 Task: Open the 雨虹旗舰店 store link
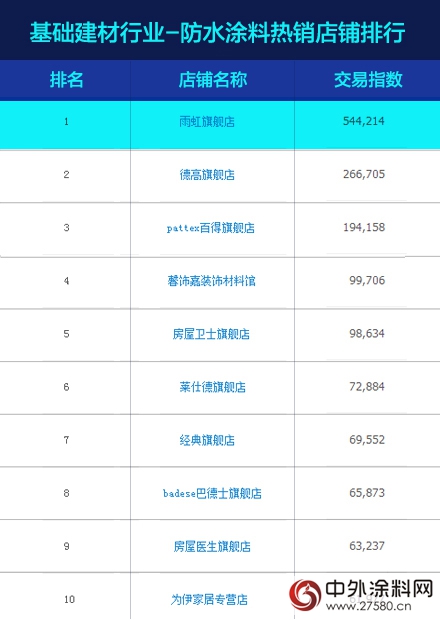(x=207, y=121)
